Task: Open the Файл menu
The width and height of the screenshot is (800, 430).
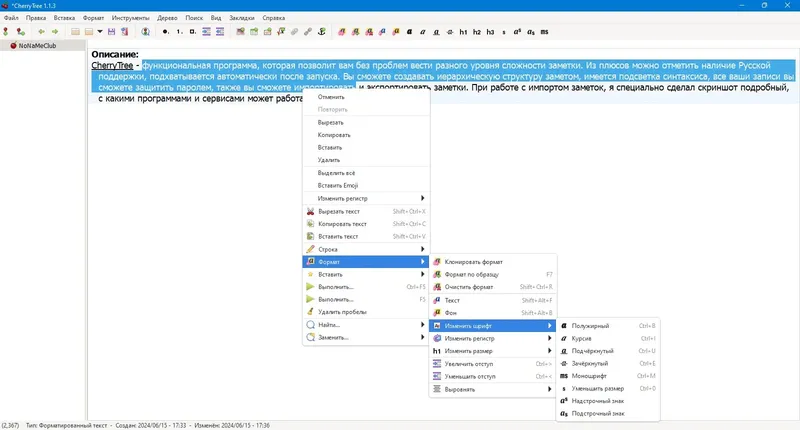Action: click(11, 18)
